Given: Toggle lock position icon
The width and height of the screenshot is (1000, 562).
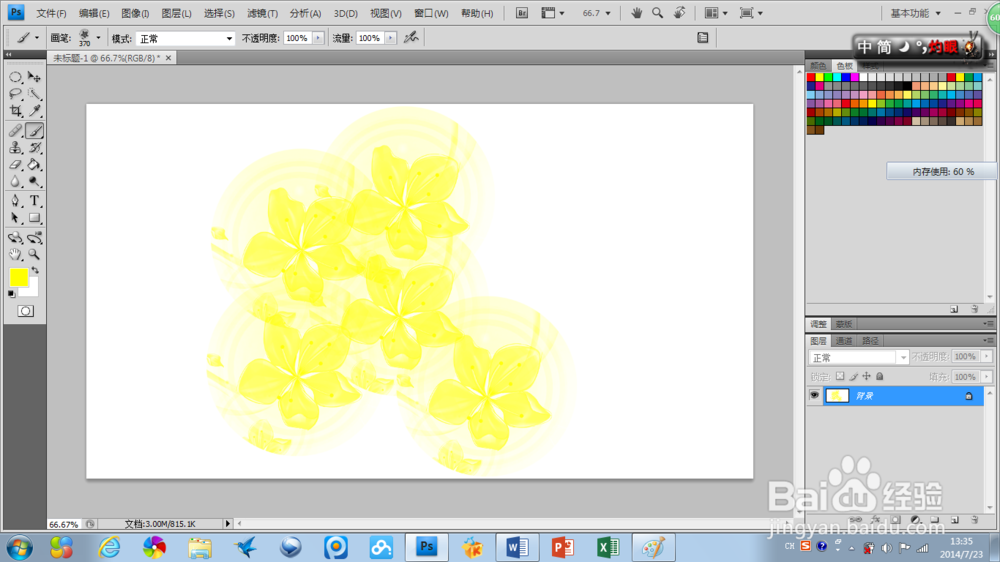Looking at the screenshot, I should pos(866,376).
